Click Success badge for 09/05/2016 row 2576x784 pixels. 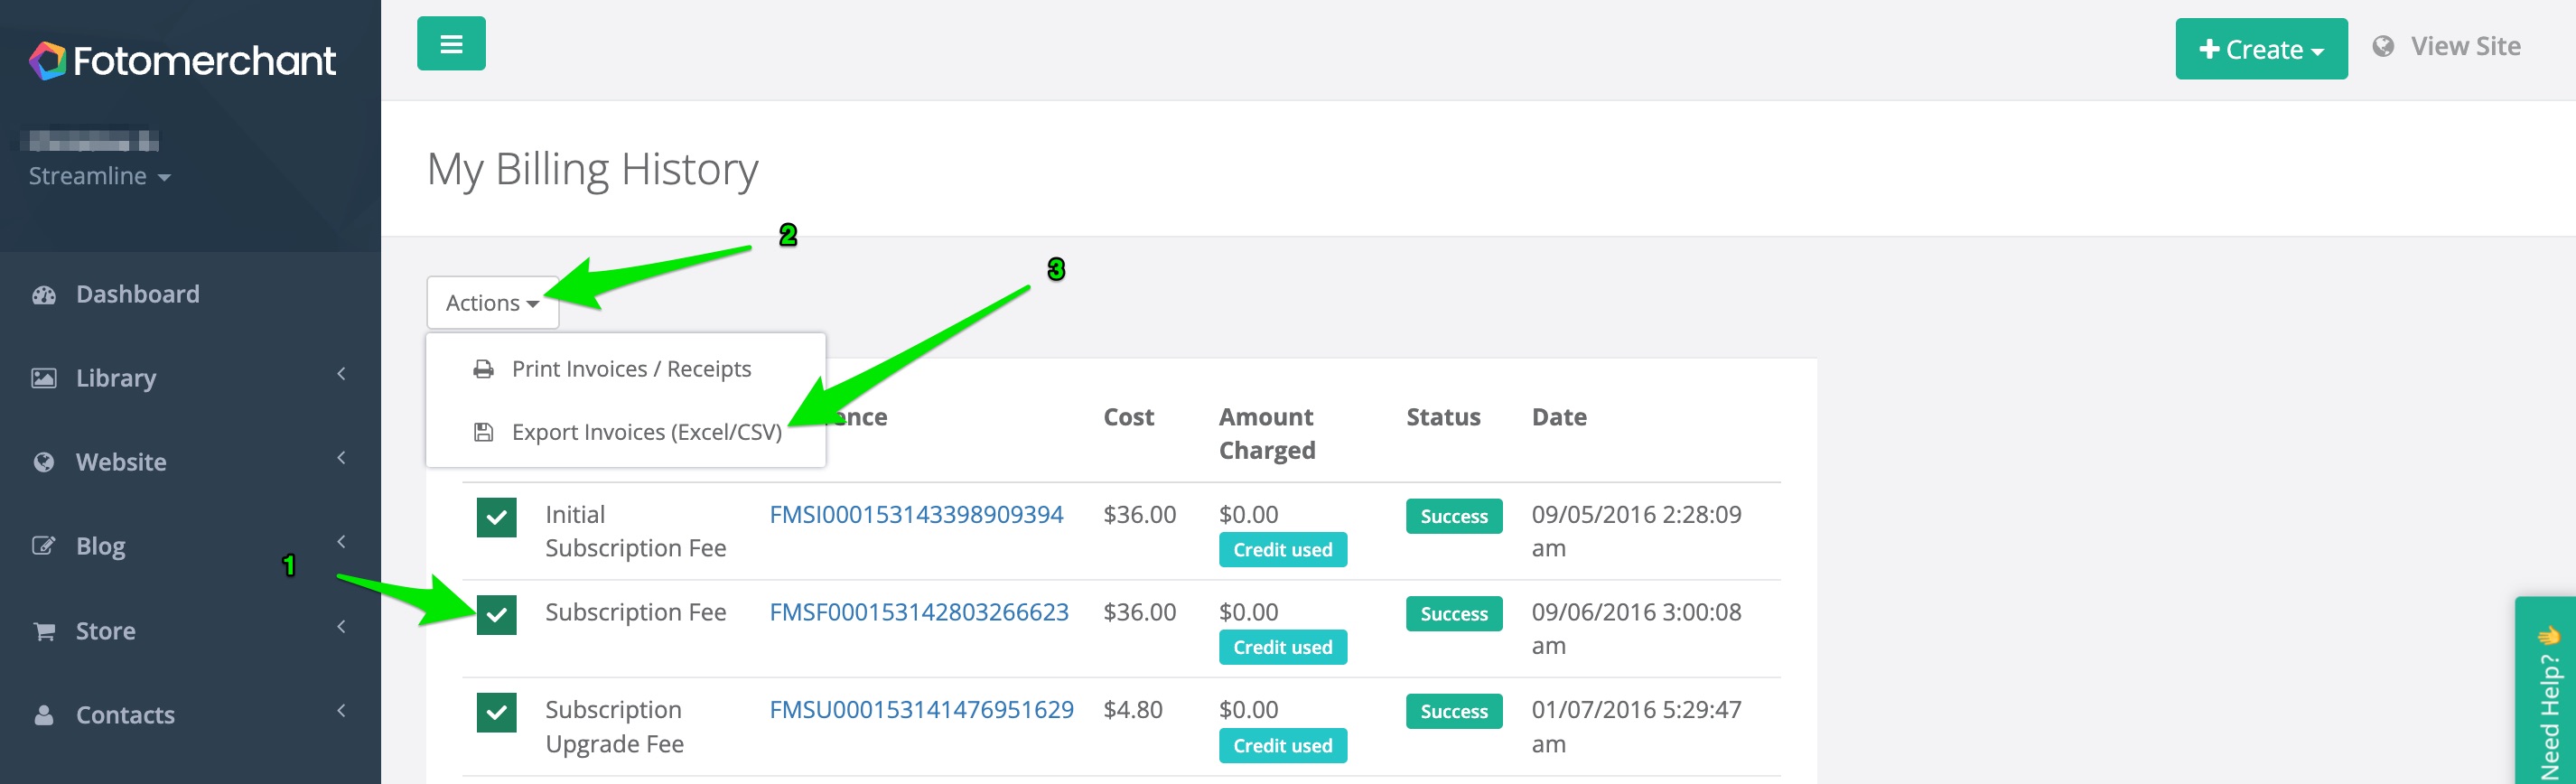coord(1454,517)
